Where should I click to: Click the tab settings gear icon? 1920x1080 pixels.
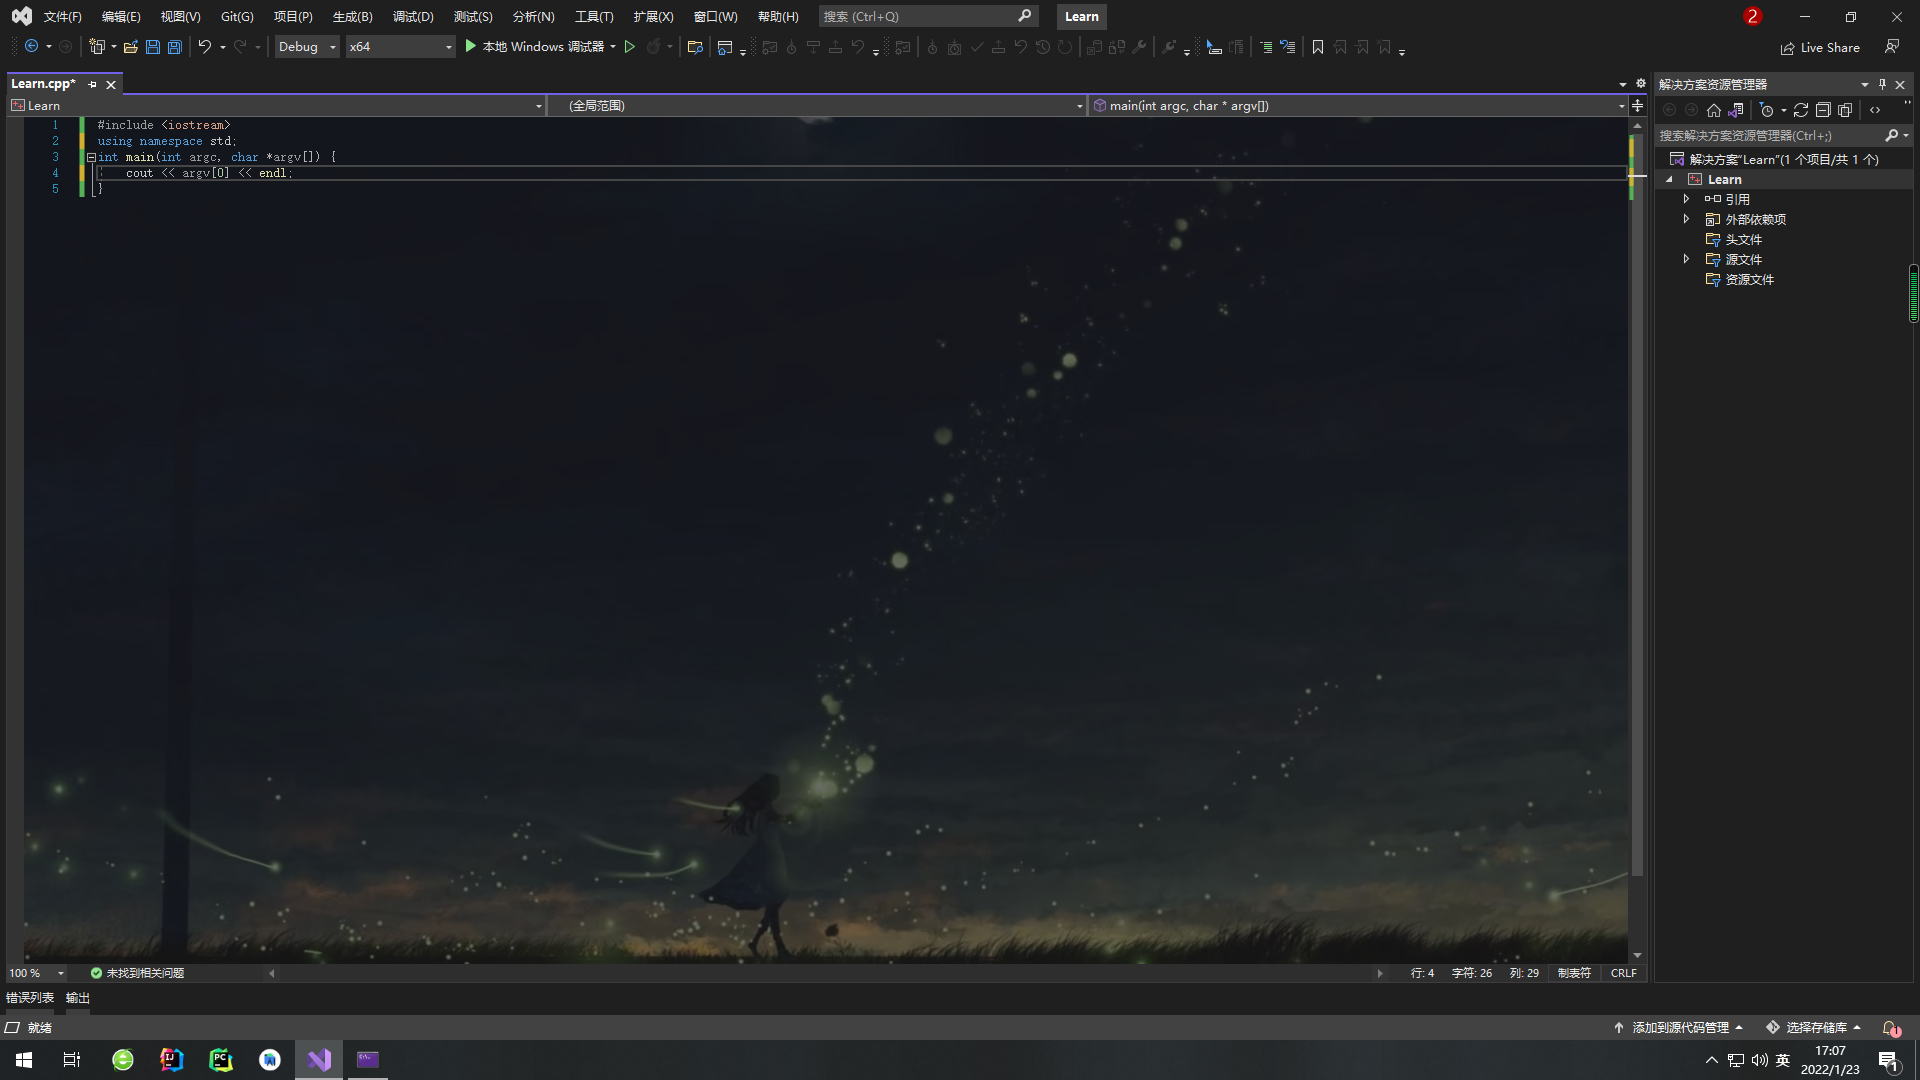click(1641, 84)
